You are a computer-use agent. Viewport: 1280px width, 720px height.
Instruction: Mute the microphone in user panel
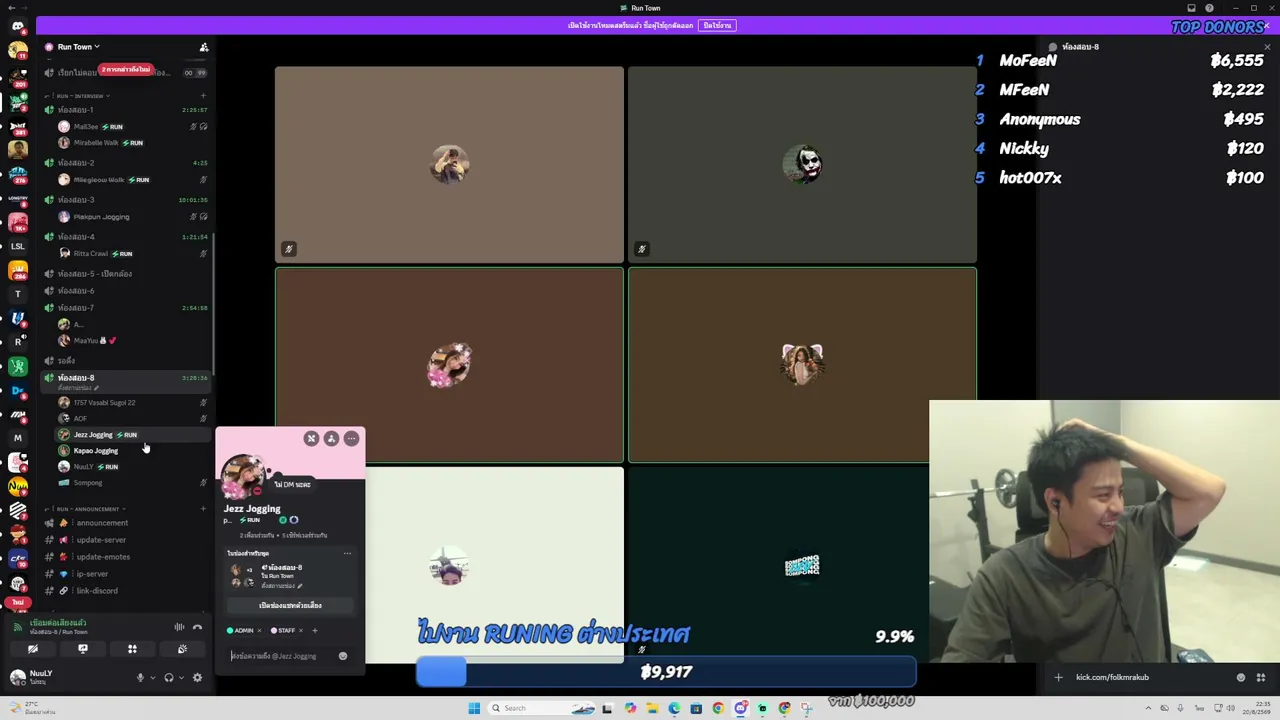click(x=140, y=678)
